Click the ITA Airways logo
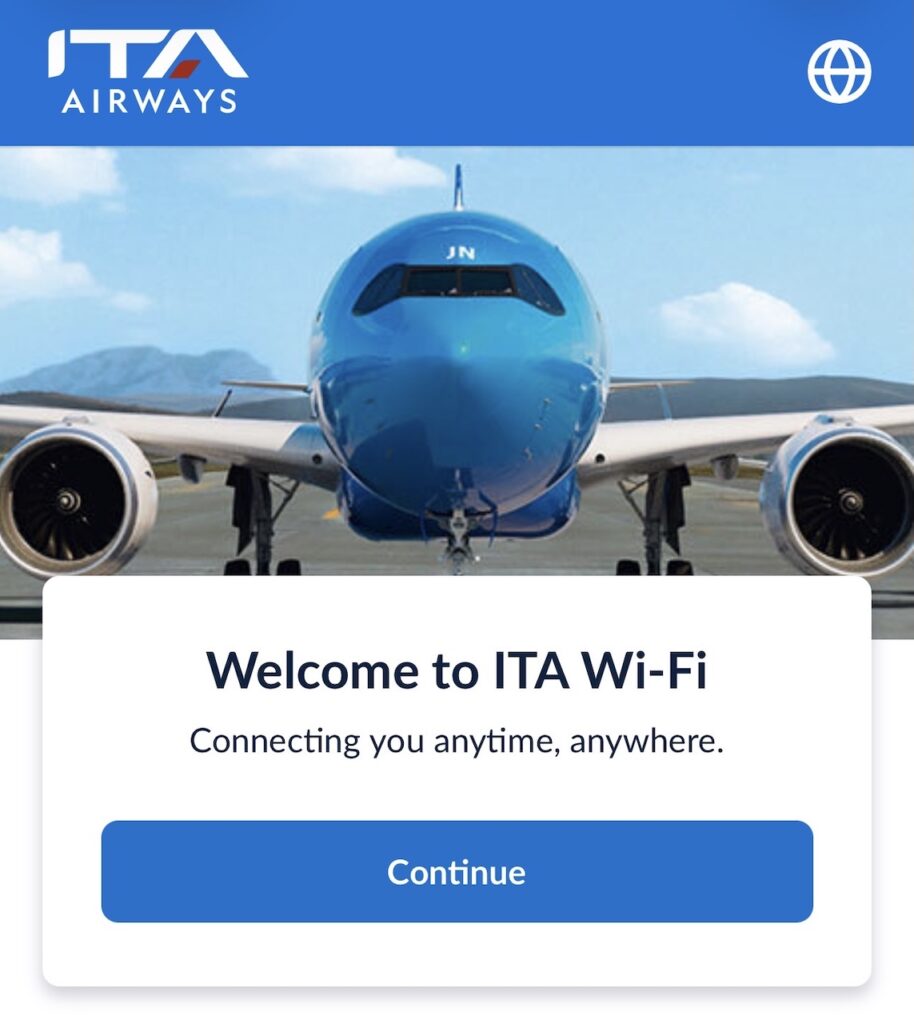914x1024 pixels. click(x=148, y=72)
